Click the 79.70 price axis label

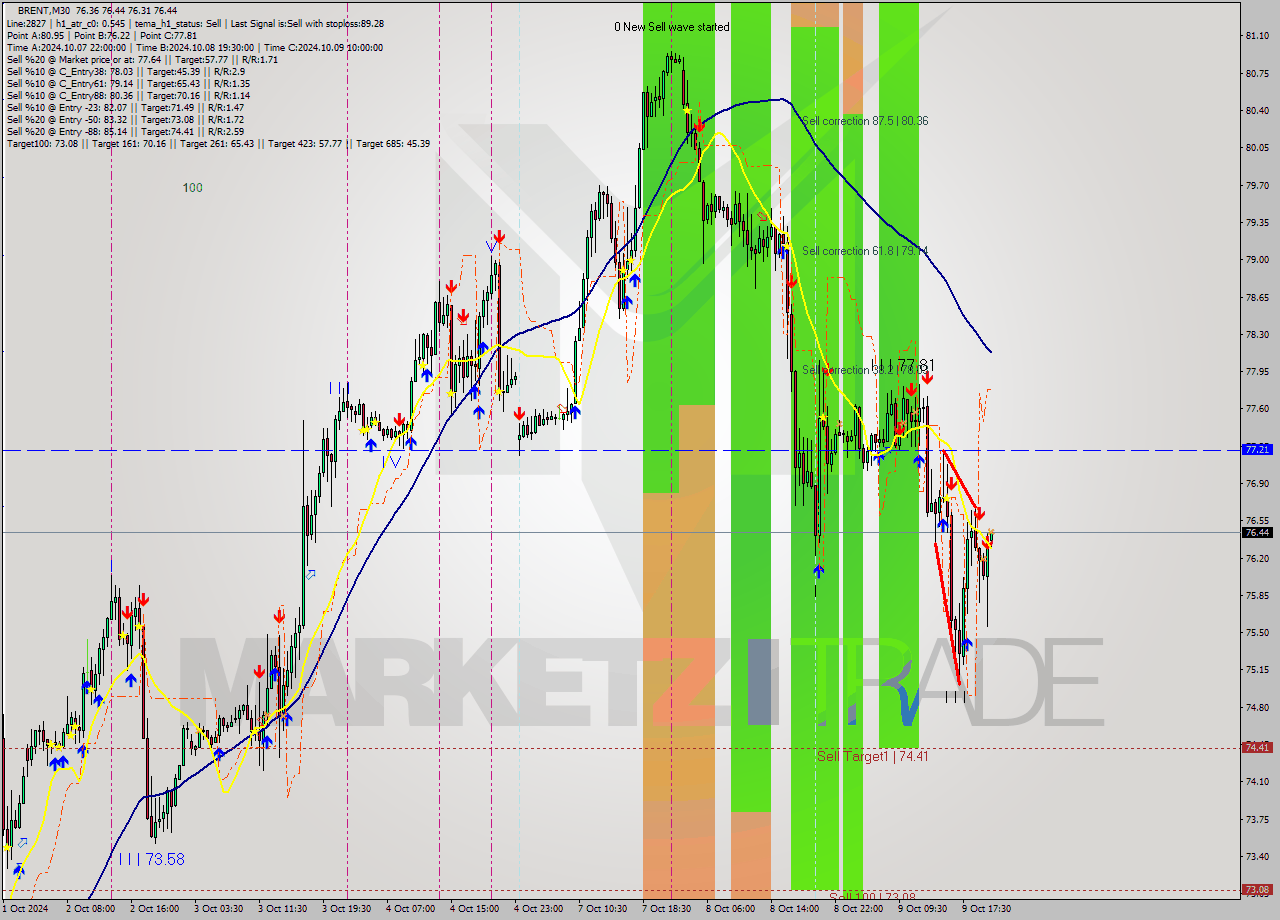pos(1257,185)
